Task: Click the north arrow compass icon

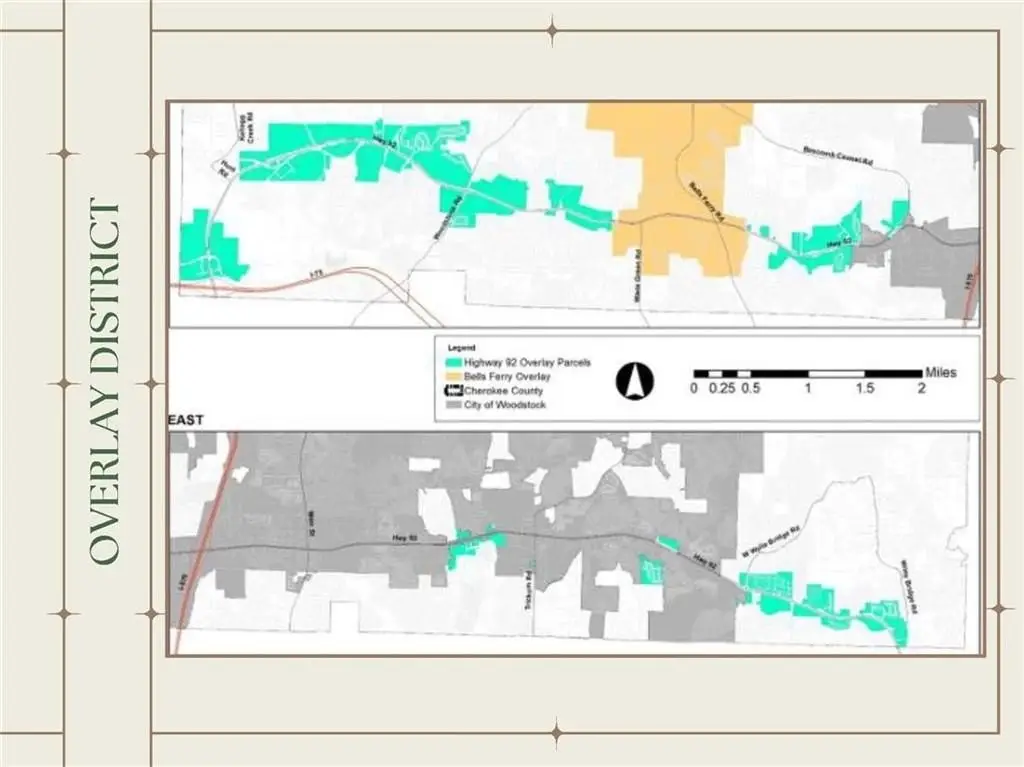Action: point(634,379)
